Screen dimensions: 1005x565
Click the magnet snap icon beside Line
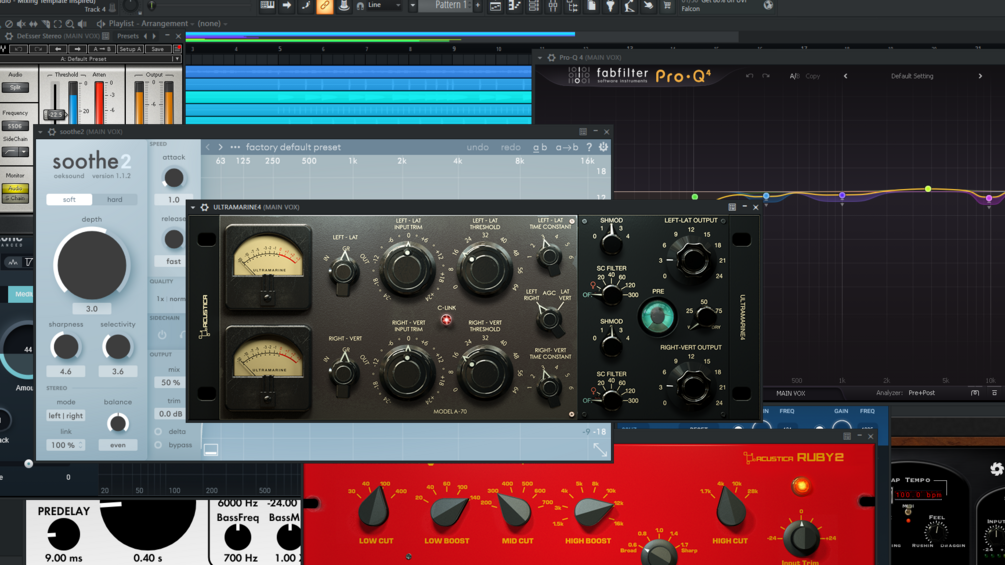(360, 6)
